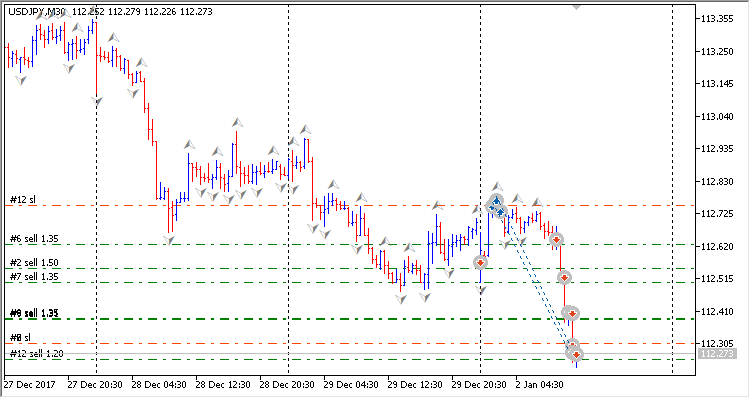This screenshot has height=398, width=750.
Task: Select the '27 Dec 20:30' time axis label
Action: tap(94, 385)
